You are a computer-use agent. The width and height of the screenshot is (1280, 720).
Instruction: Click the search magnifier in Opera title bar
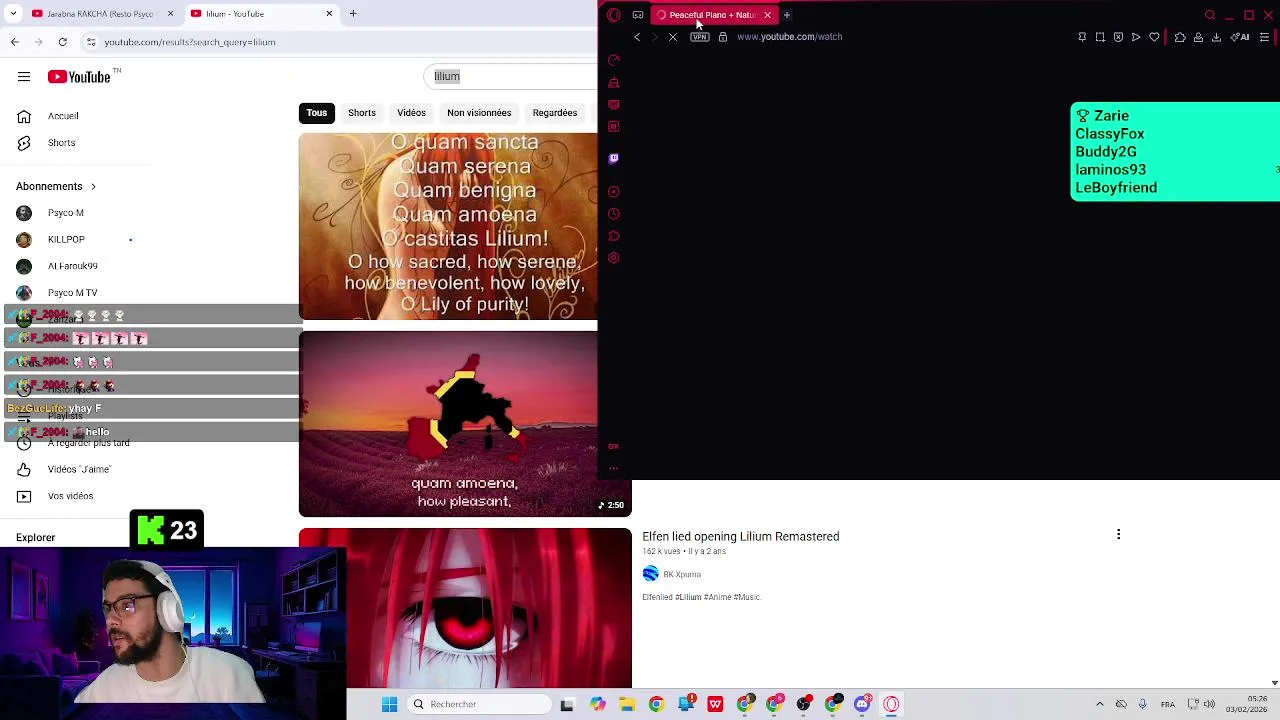coord(1210,15)
